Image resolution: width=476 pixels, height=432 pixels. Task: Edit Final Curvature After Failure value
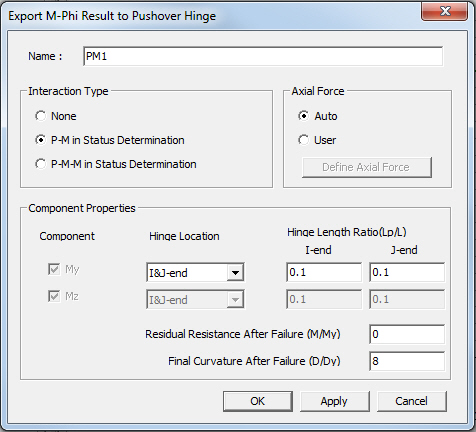(x=407, y=361)
